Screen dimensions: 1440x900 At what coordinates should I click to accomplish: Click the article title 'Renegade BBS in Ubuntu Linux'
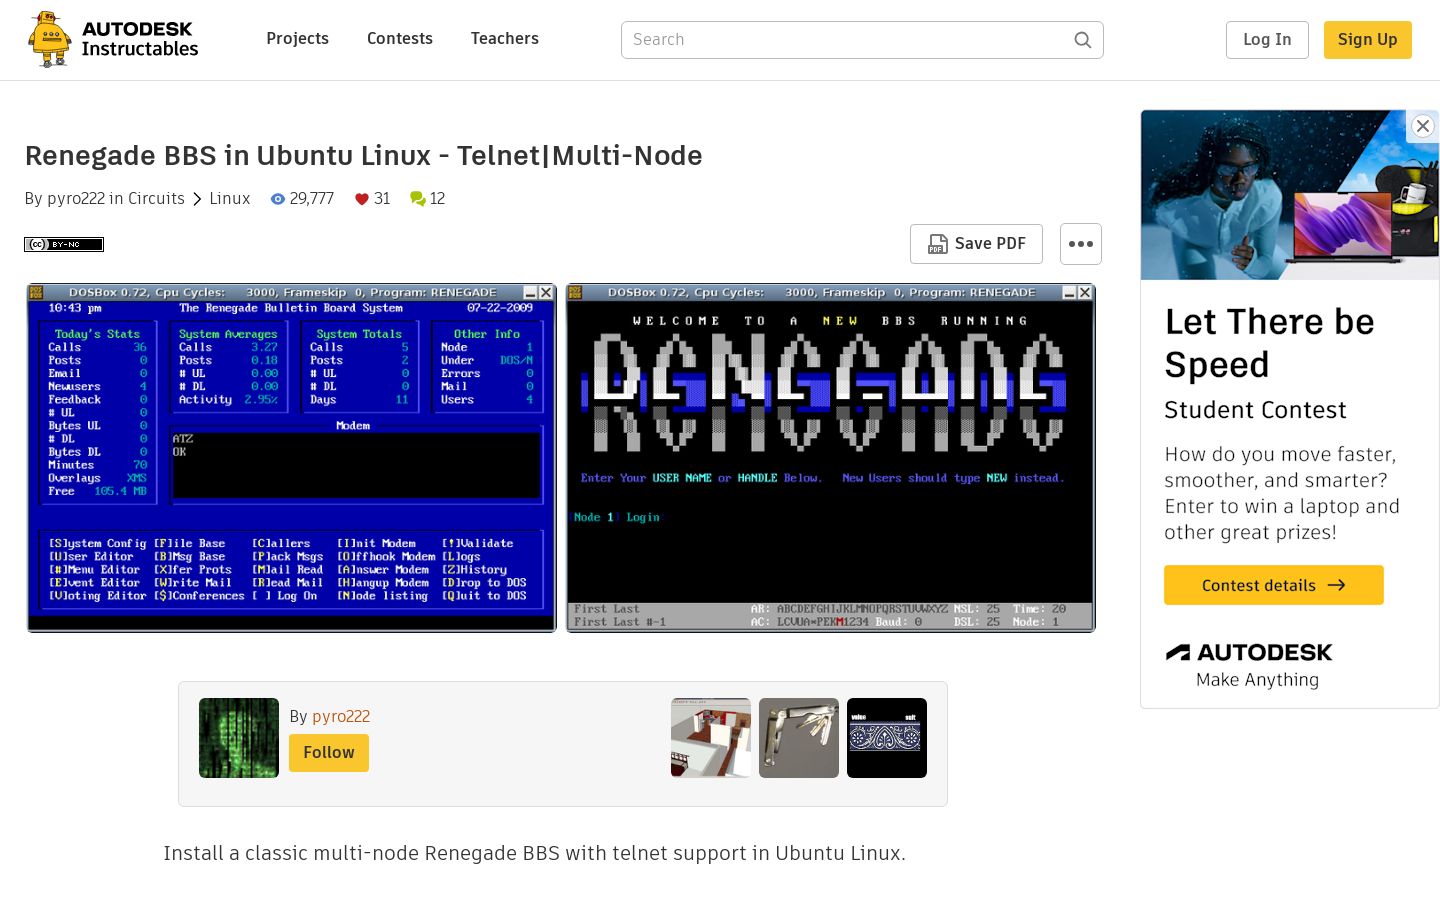[x=364, y=156]
